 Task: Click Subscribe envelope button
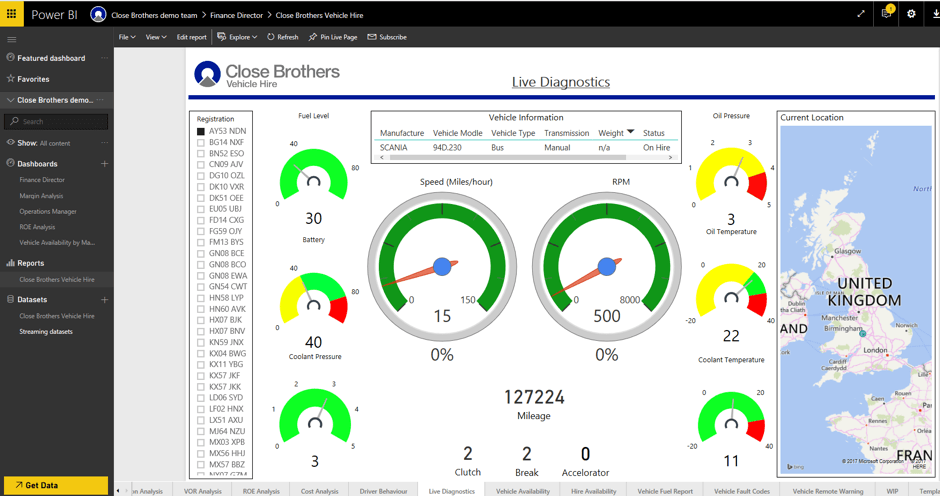[387, 37]
